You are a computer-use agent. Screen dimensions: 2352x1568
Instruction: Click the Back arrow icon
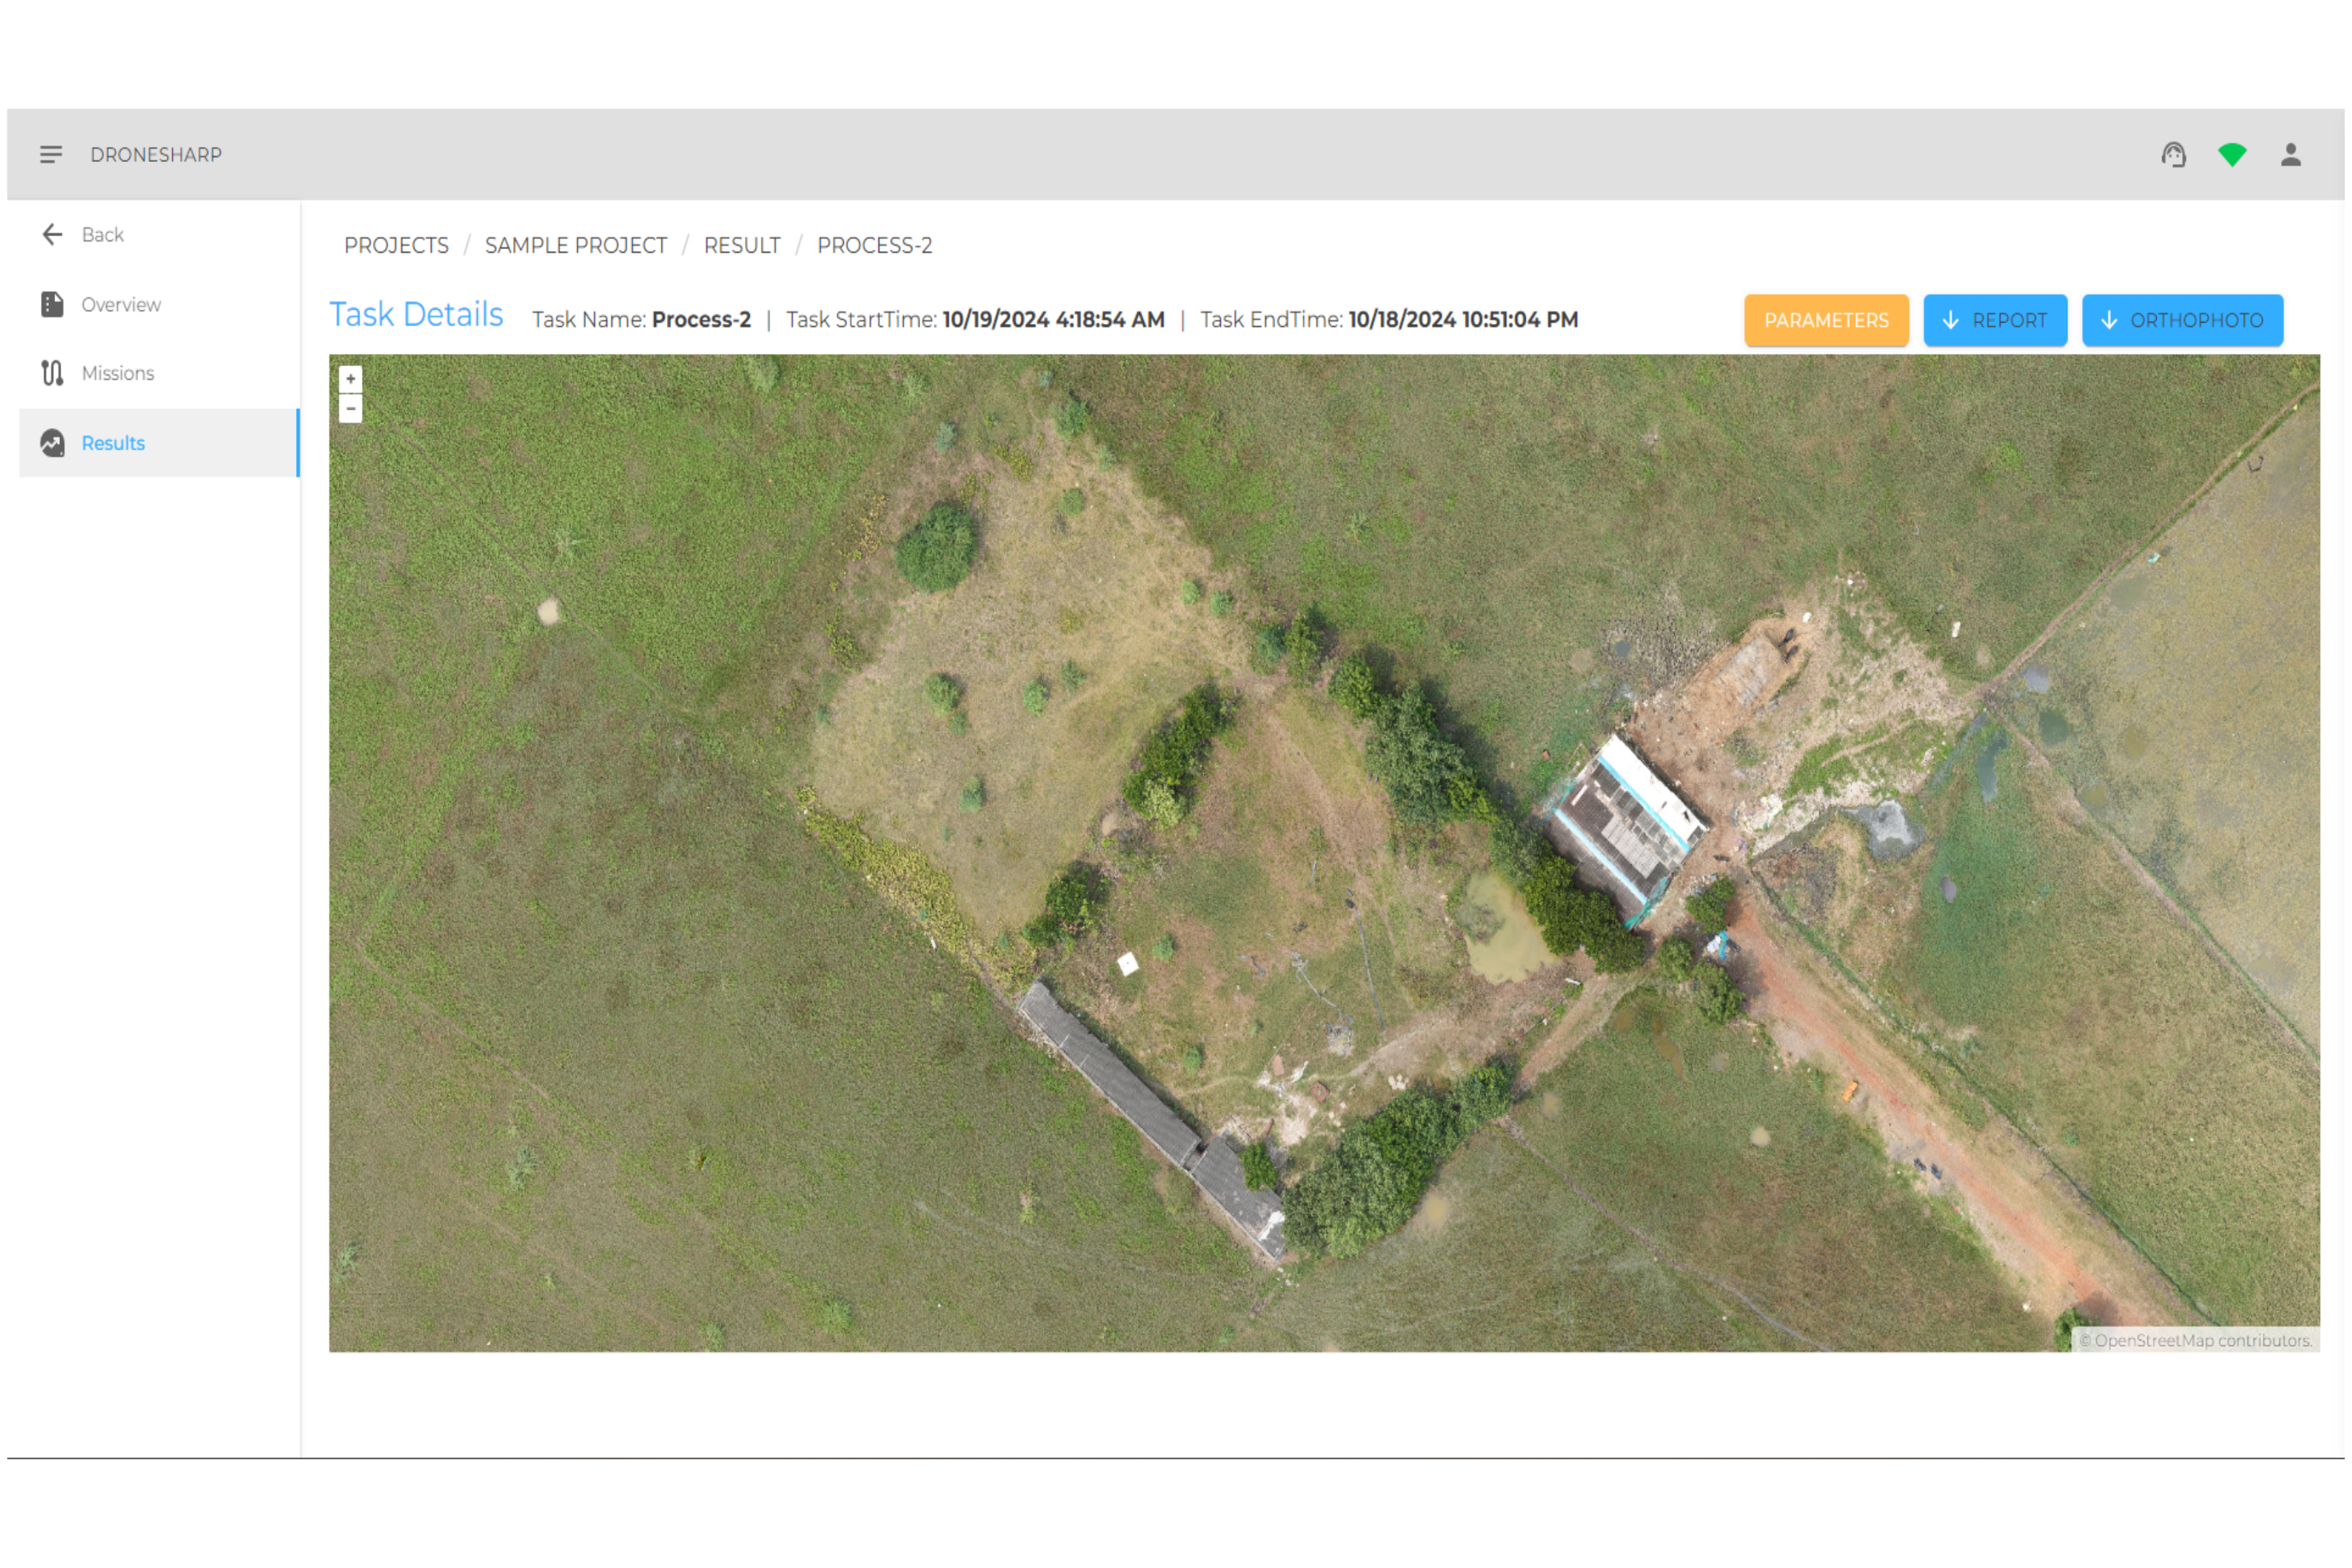click(52, 234)
